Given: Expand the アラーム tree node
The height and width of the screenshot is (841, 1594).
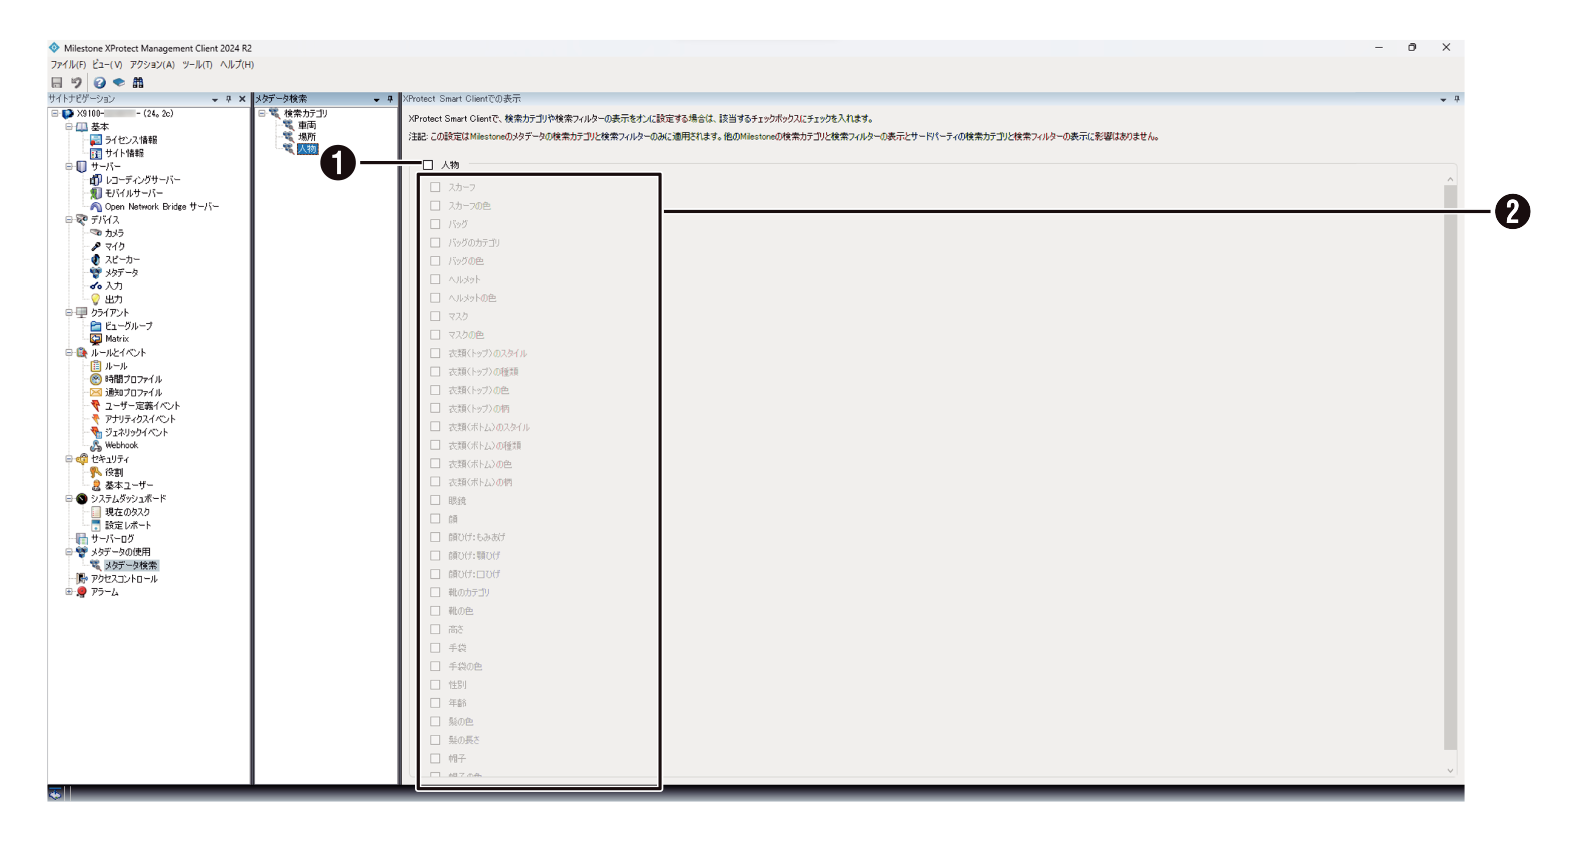Looking at the screenshot, I should (x=69, y=592).
